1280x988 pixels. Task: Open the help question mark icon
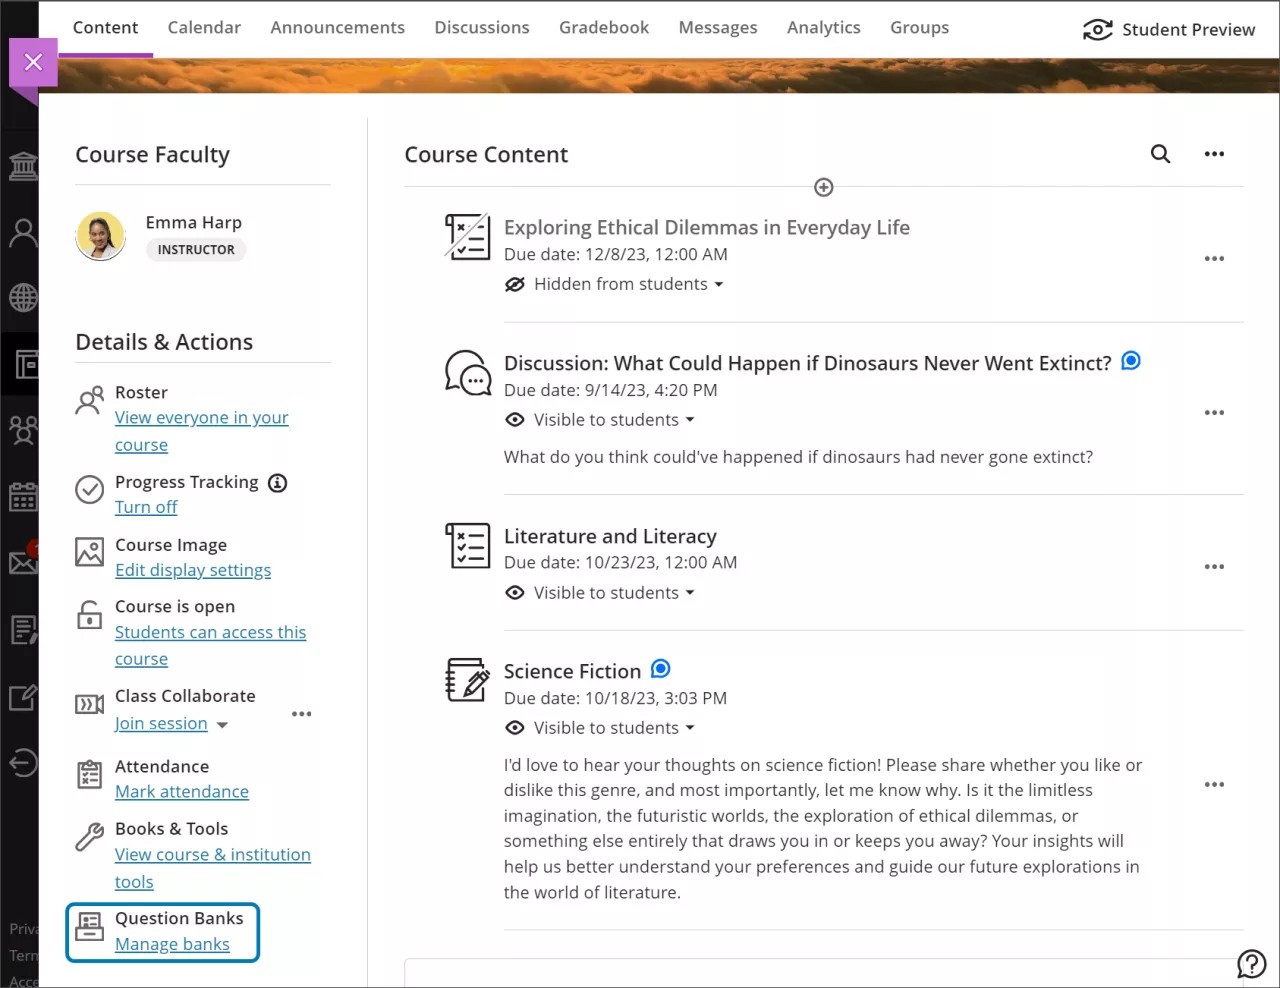[1251, 963]
